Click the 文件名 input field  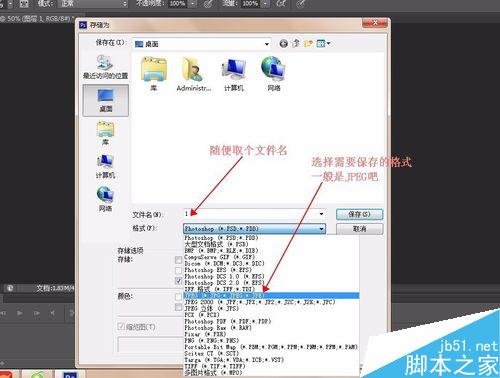click(254, 214)
